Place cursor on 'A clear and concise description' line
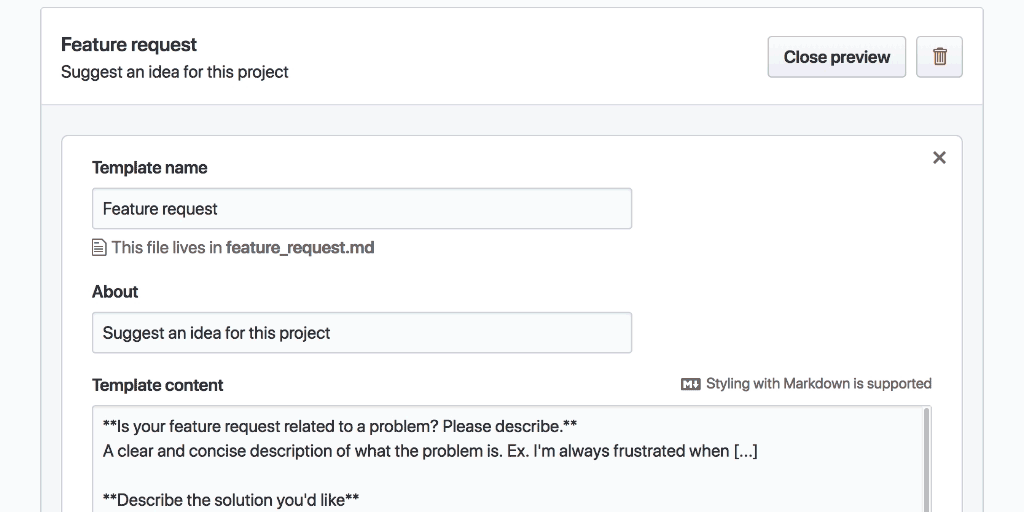Image resolution: width=1024 pixels, height=512 pixels. pyautogui.click(x=430, y=451)
